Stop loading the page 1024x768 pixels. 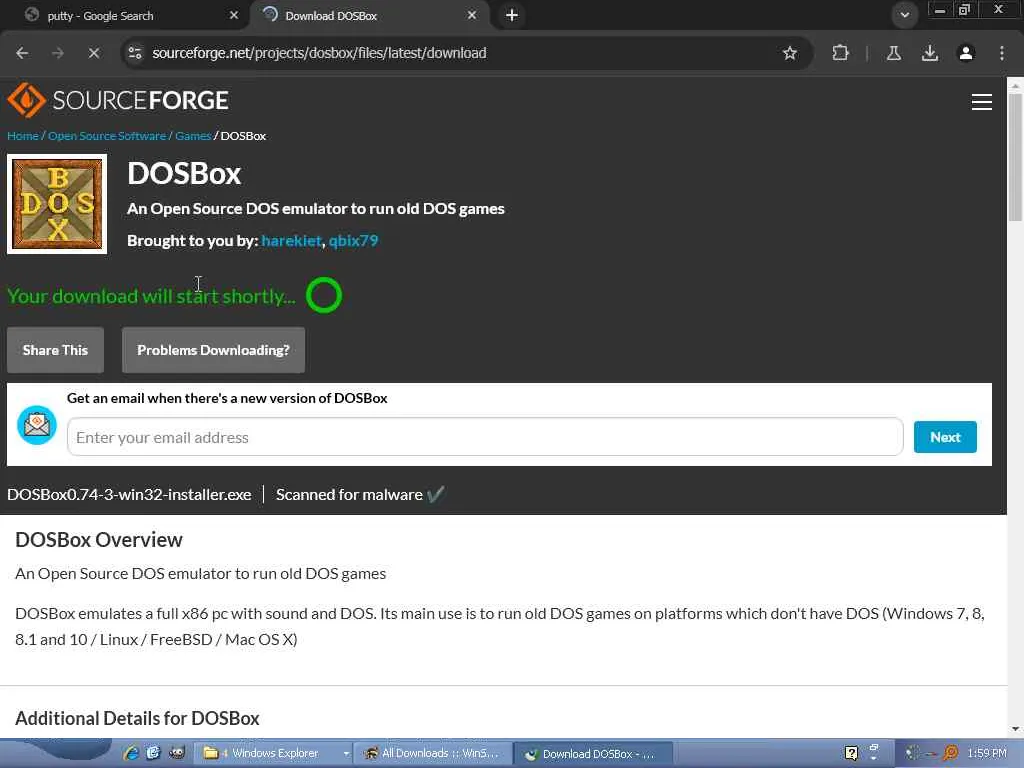pos(93,53)
